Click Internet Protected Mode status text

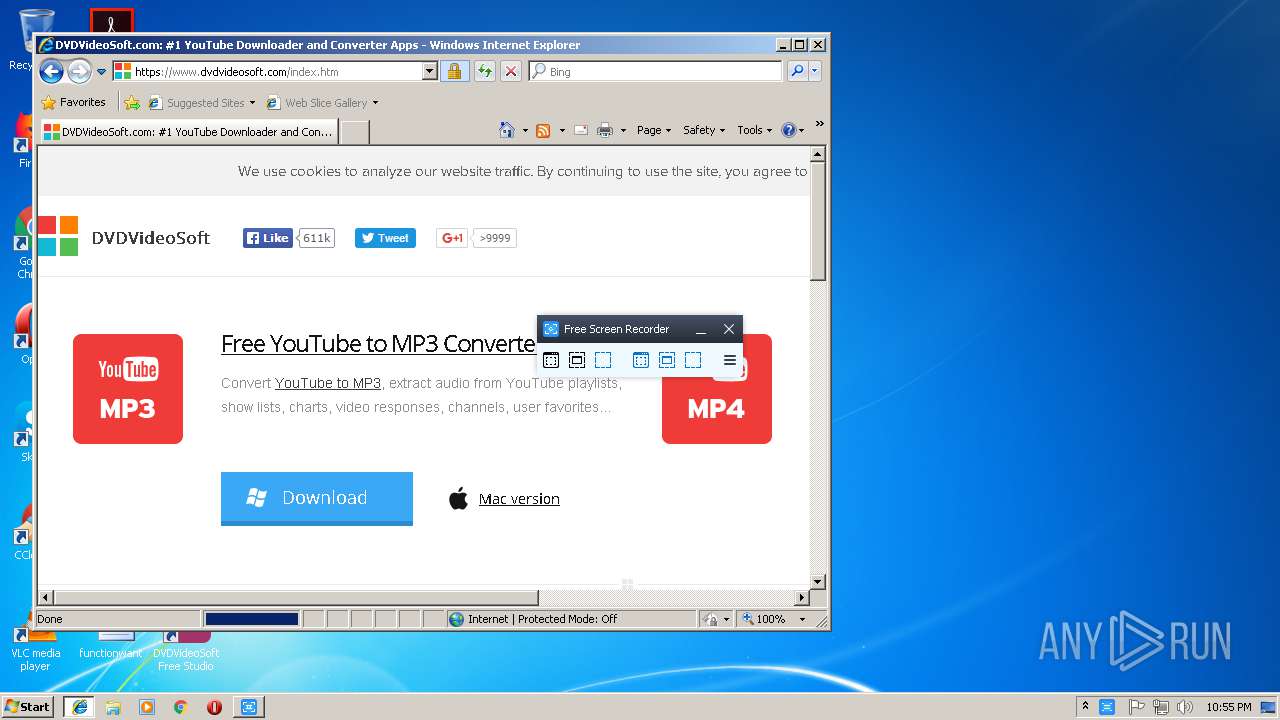(x=543, y=619)
